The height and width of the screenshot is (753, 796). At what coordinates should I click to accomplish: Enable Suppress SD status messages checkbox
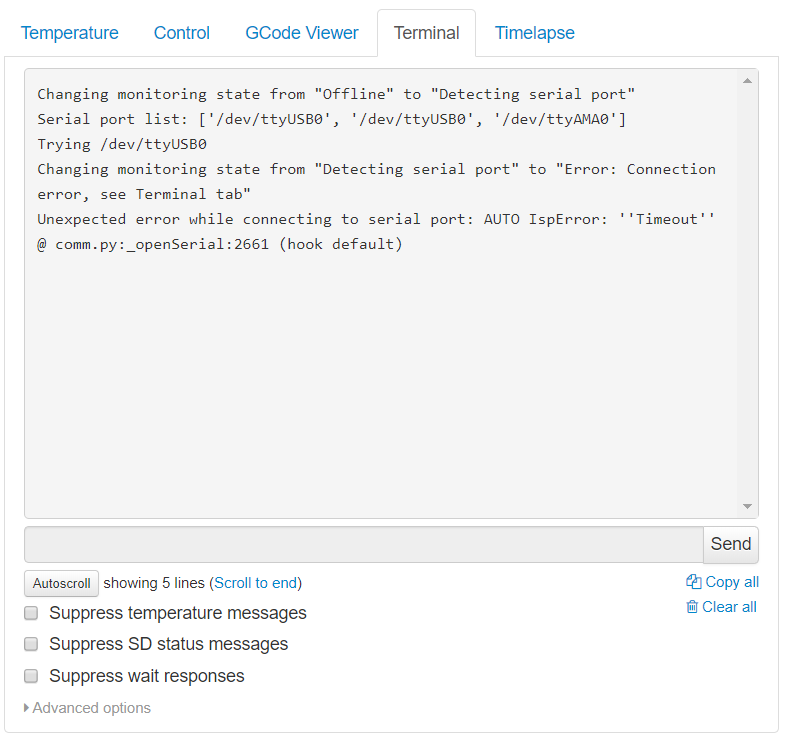click(x=31, y=644)
